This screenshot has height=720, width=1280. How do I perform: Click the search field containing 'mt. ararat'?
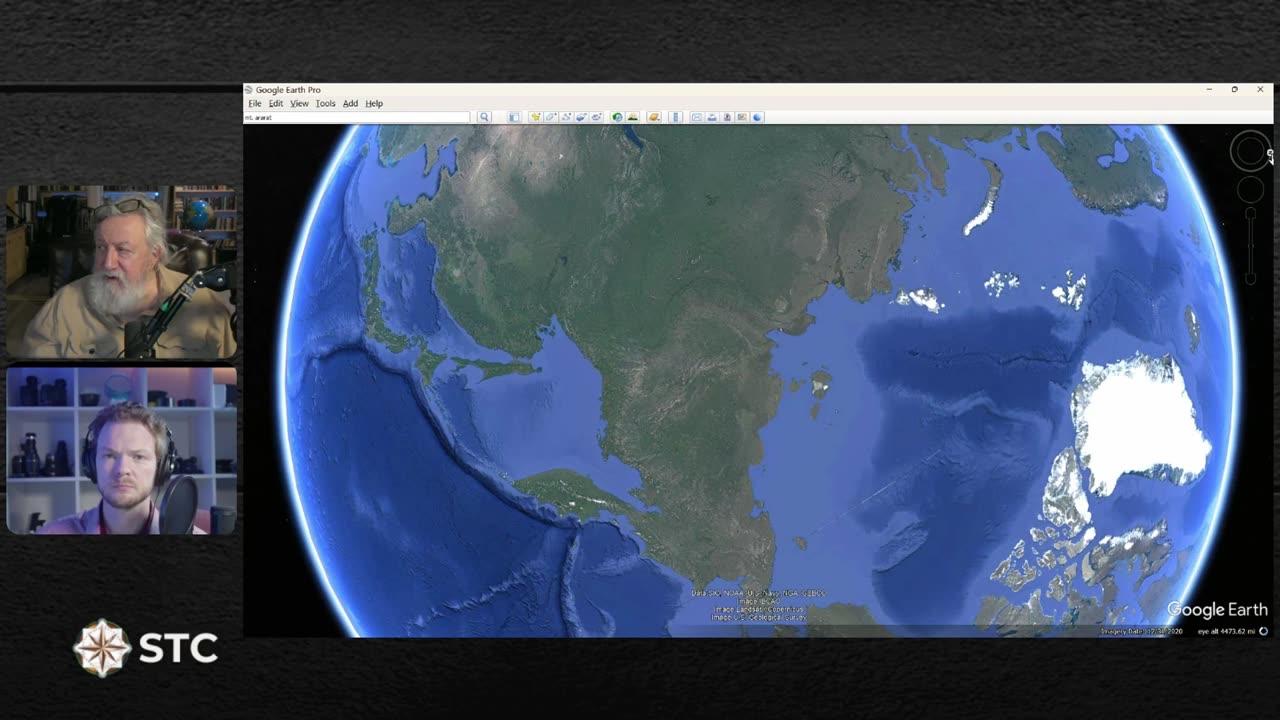click(357, 117)
